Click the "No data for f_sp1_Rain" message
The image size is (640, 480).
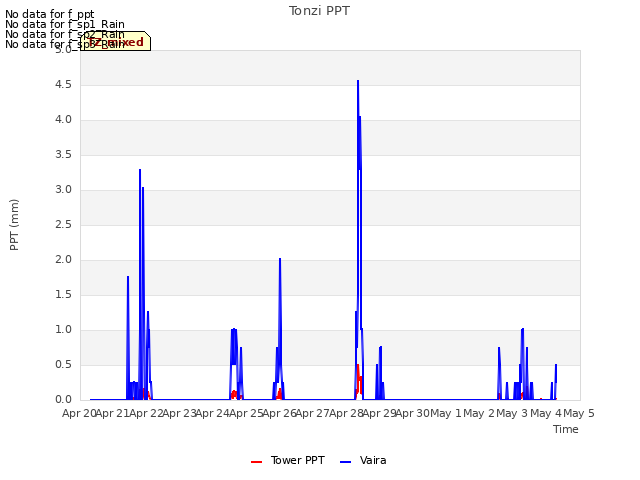point(64,24)
